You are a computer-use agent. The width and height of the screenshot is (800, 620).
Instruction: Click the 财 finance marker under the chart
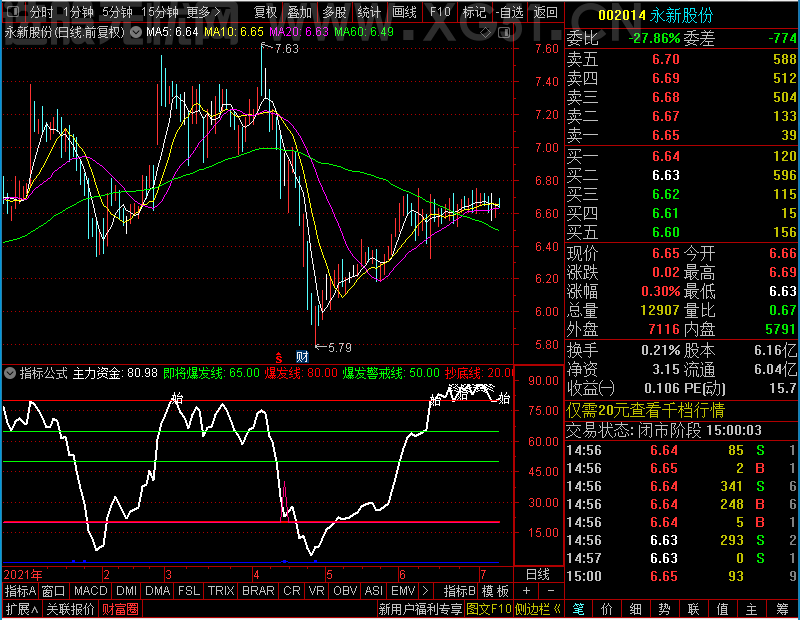(x=302, y=357)
